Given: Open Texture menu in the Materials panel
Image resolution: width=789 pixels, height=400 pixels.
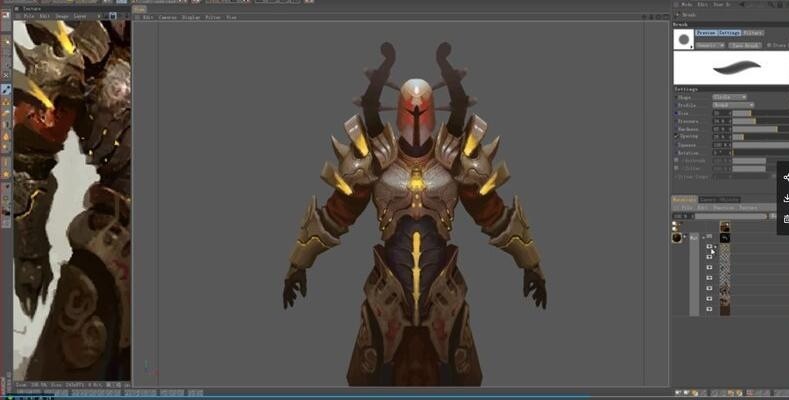Looking at the screenshot, I should coord(748,208).
